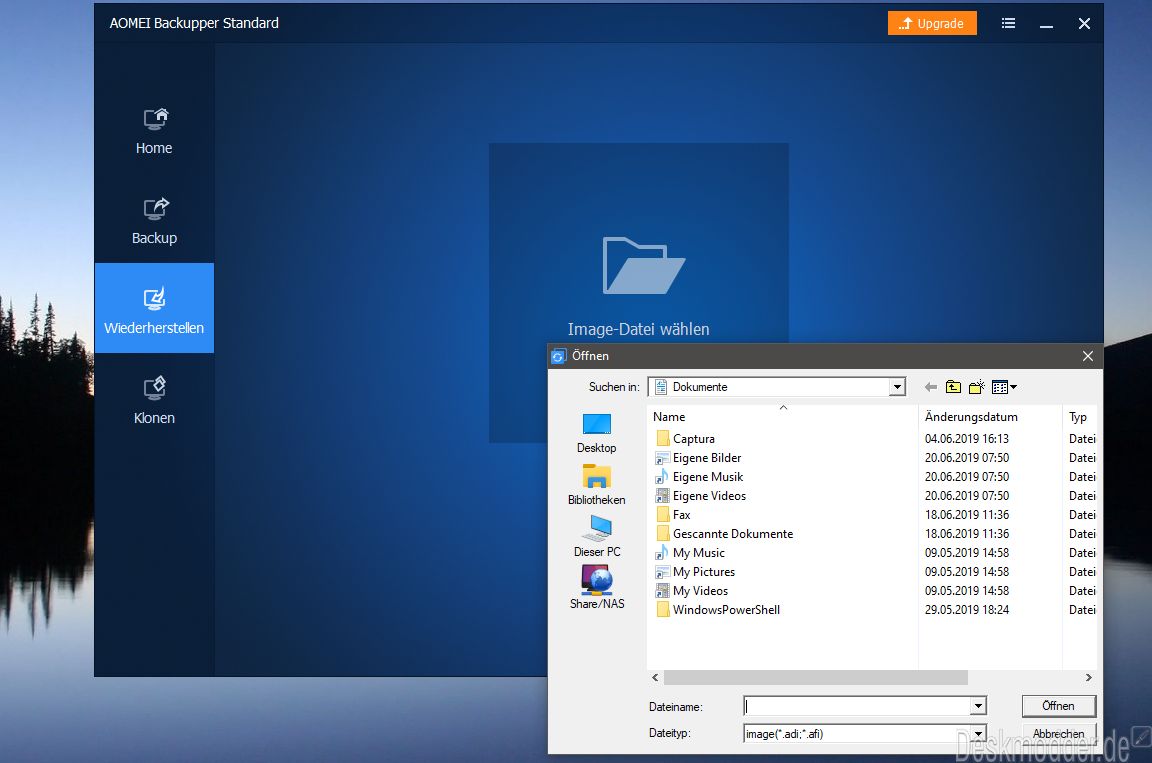Focus the Dateiname input field
The height and width of the screenshot is (763, 1152).
click(857, 706)
